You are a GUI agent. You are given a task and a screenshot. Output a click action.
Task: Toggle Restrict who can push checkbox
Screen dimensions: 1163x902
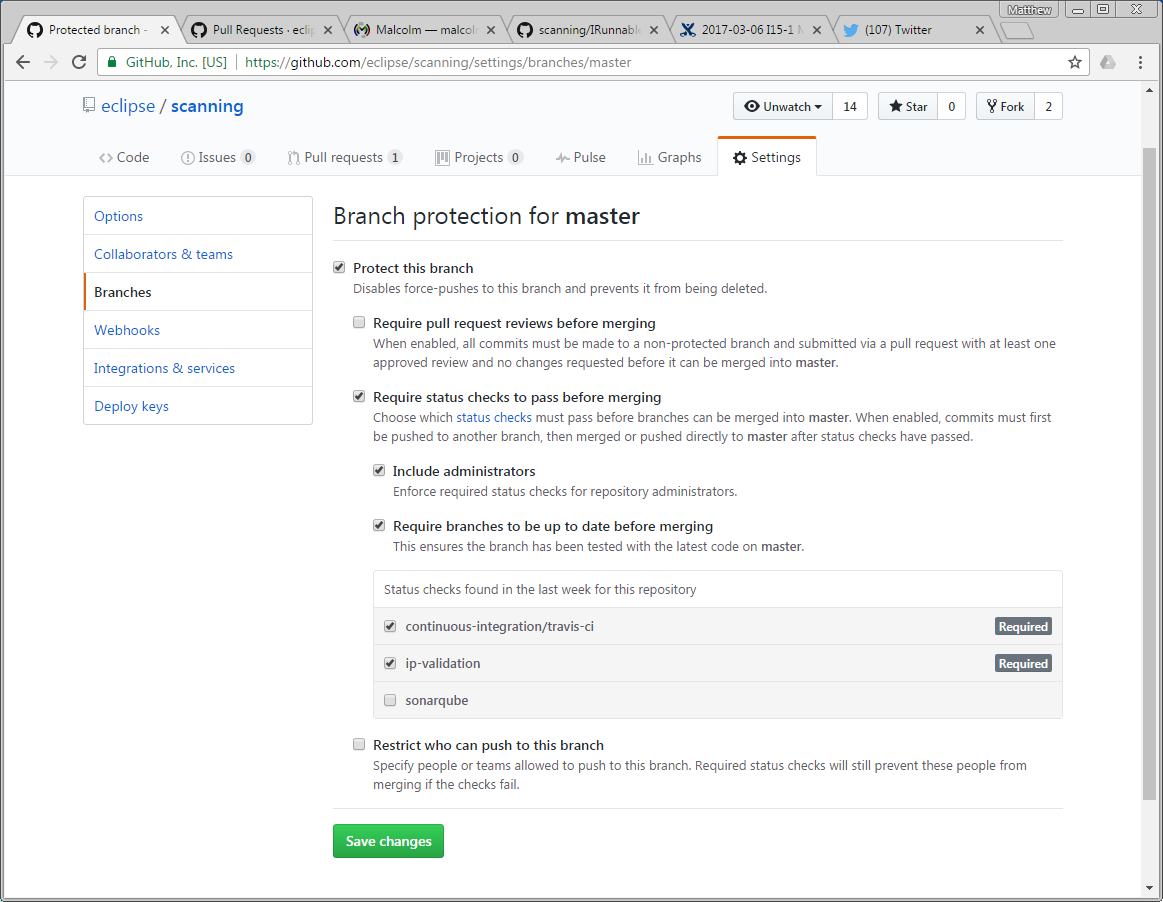[x=359, y=745]
